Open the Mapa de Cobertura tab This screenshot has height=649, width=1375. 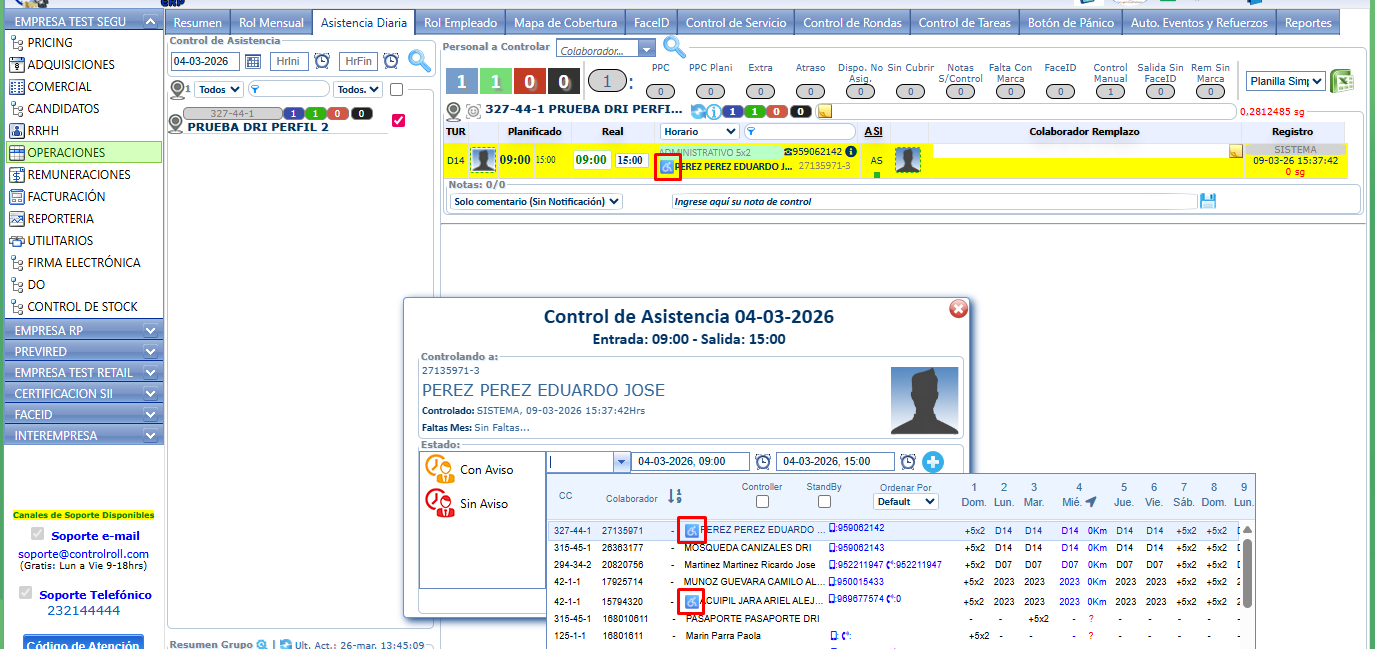[564, 22]
